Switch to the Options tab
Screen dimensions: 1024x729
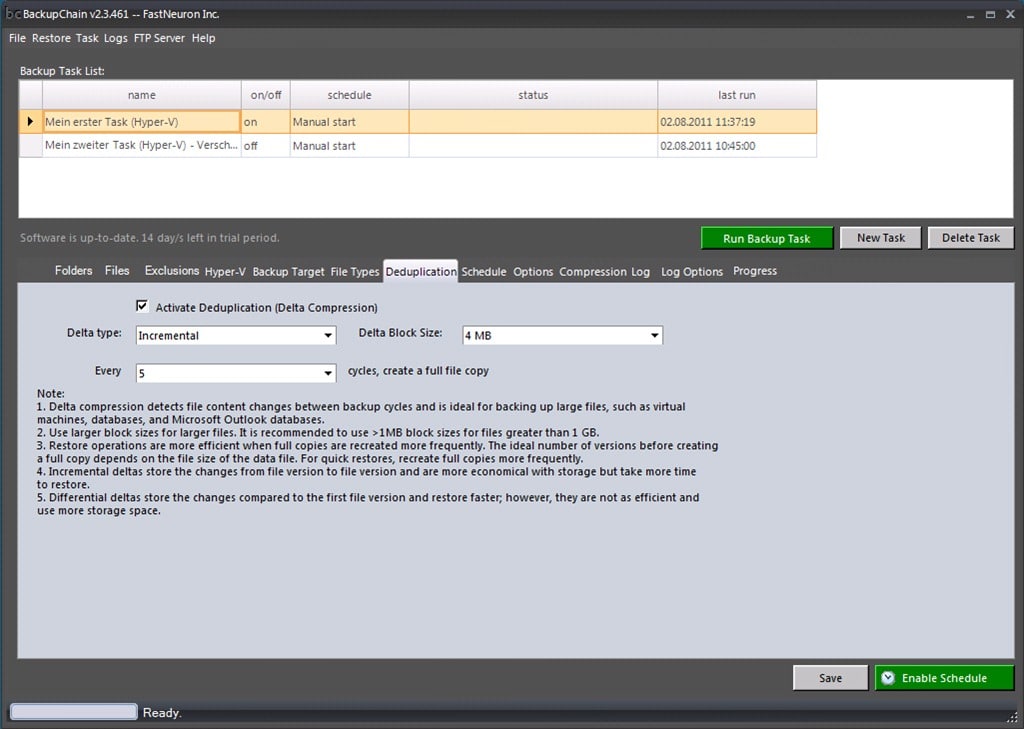pyautogui.click(x=533, y=272)
